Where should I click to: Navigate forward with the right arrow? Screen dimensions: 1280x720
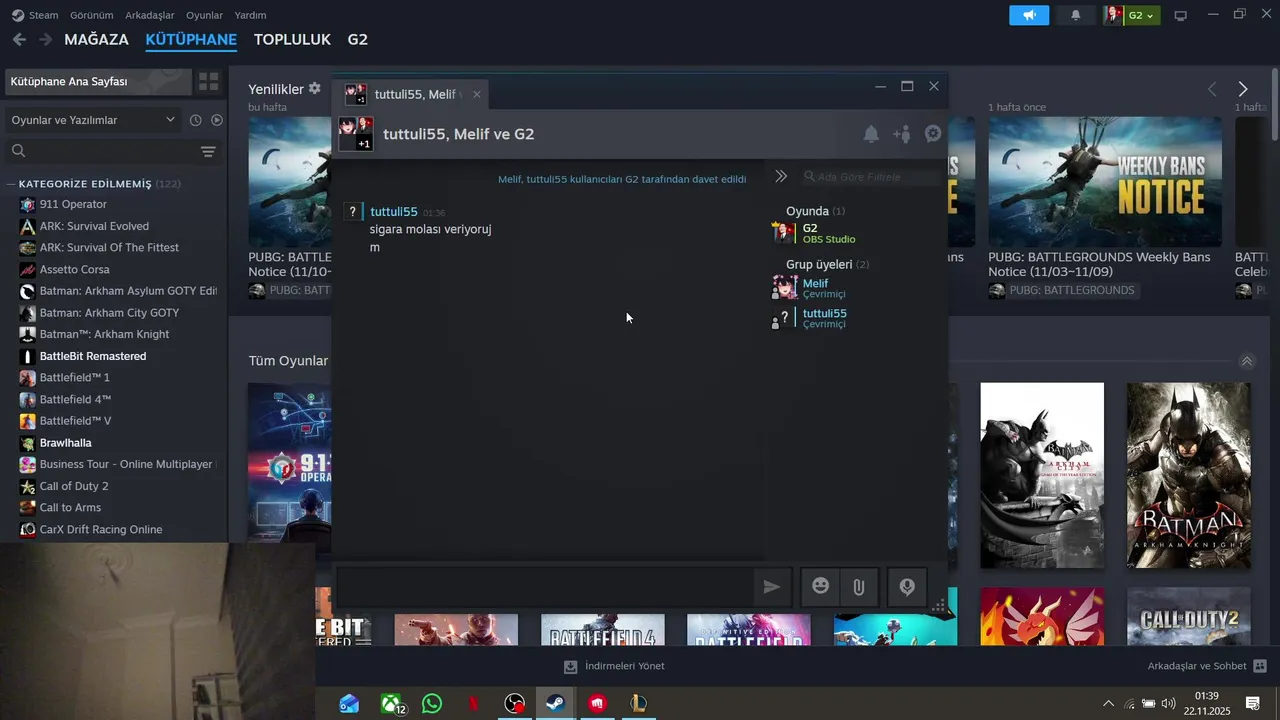pyautogui.click(x=45, y=40)
